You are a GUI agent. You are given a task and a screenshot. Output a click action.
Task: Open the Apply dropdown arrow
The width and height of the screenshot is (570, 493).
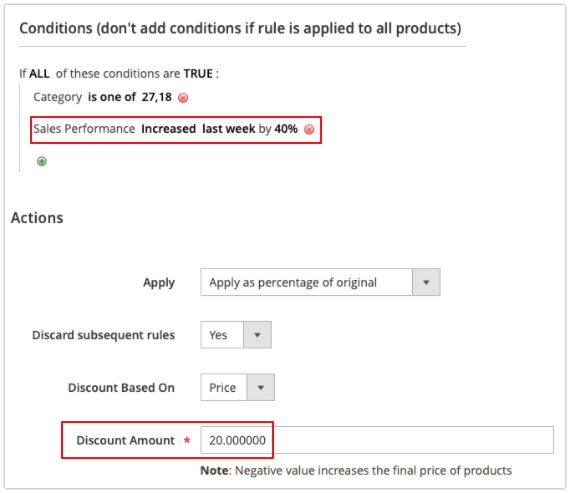[x=426, y=282]
